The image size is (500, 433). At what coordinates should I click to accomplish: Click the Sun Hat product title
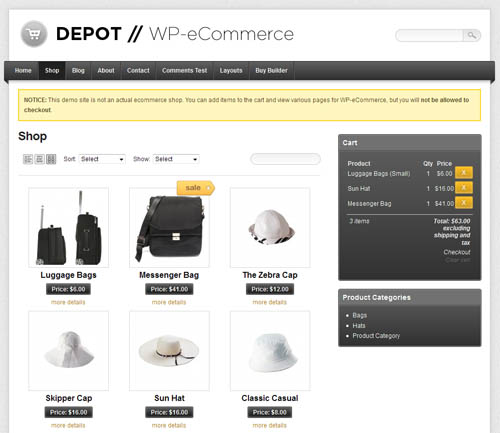click(x=169, y=398)
